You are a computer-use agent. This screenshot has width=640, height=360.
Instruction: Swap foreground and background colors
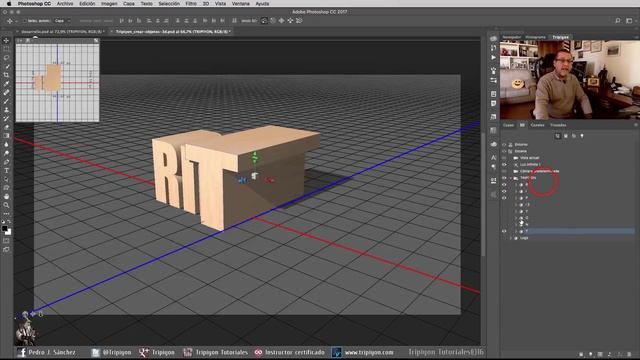[9, 222]
